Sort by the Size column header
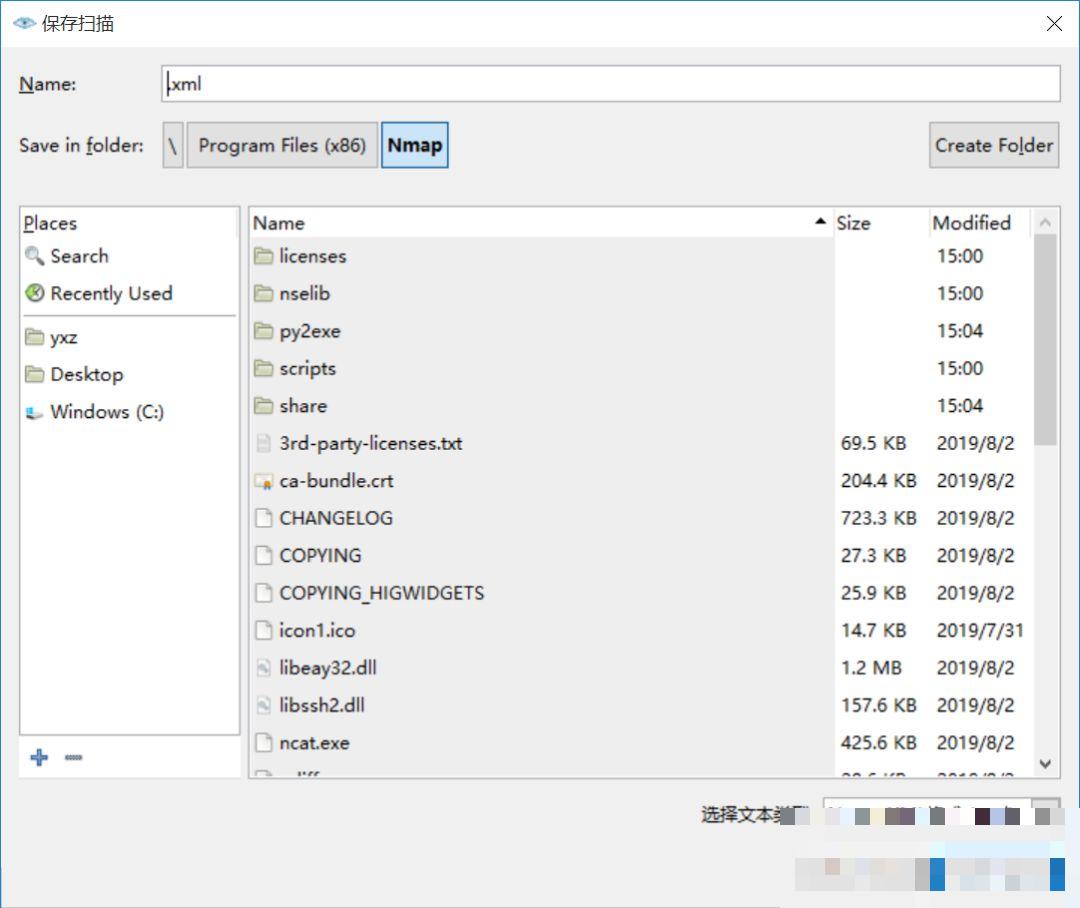Screen dimensions: 1080x908 pyautogui.click(x=881, y=223)
